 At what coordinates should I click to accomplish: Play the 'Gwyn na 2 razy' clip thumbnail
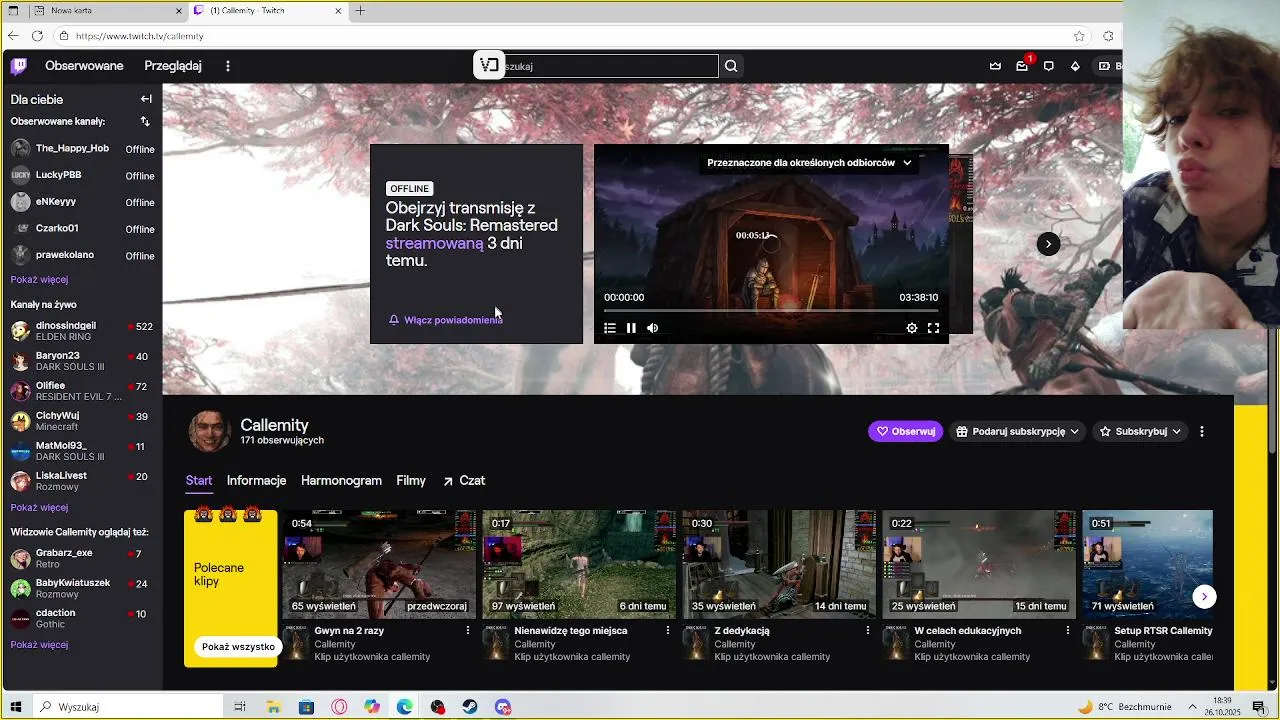pos(379,564)
